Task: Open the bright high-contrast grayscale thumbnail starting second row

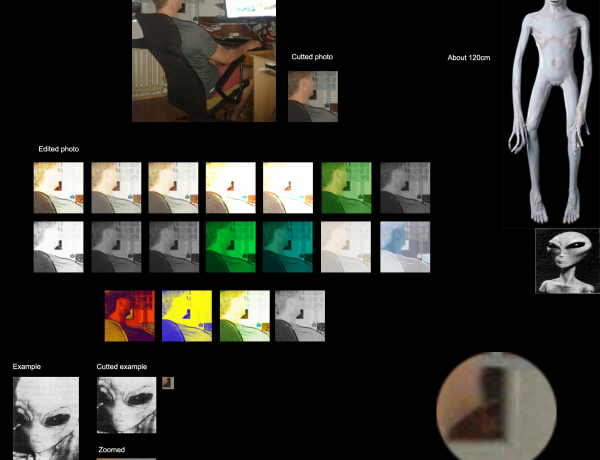Action: click(59, 247)
